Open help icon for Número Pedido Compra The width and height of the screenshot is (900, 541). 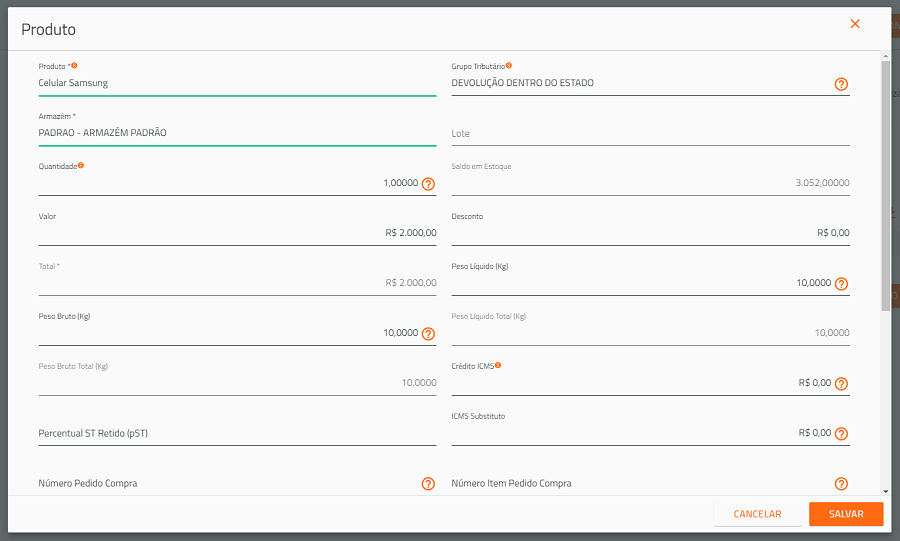pos(428,484)
